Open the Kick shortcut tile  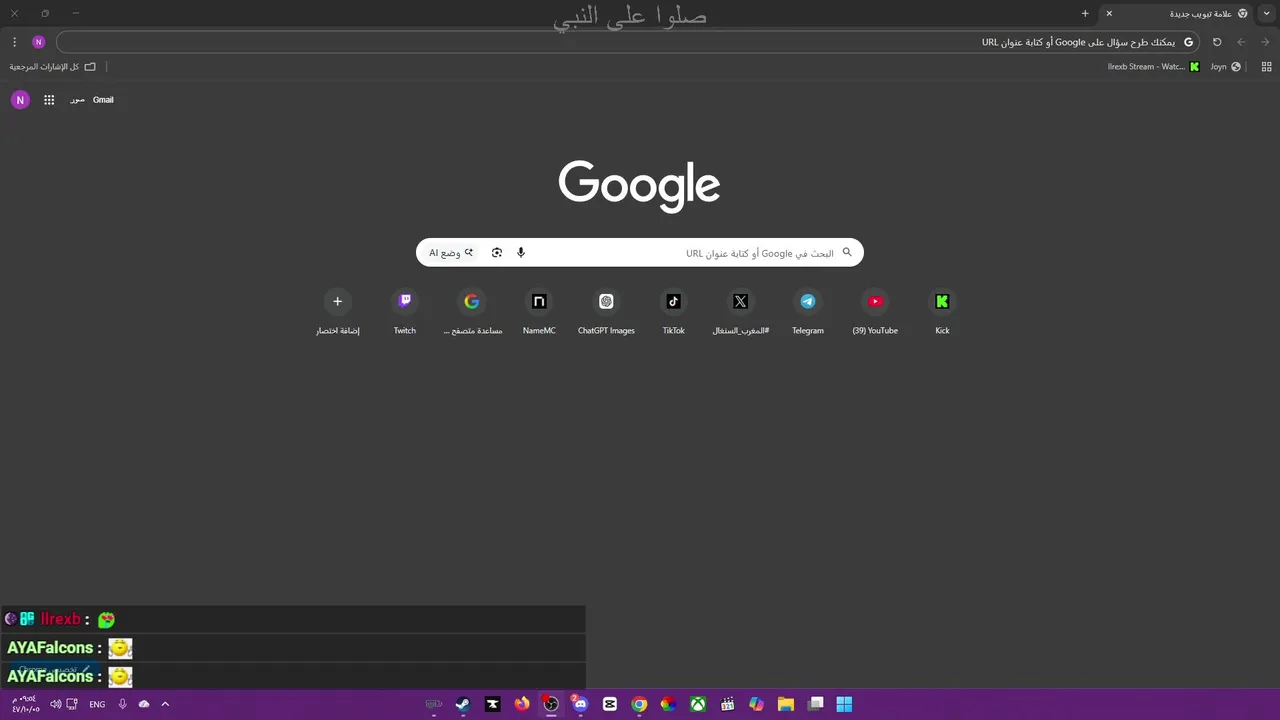(x=942, y=301)
